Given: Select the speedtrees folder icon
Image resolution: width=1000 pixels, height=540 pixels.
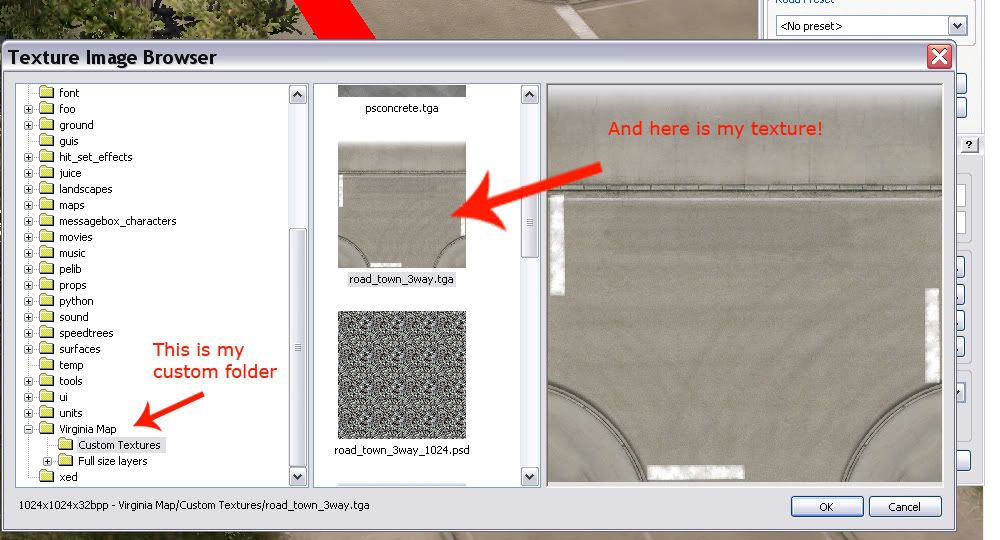Looking at the screenshot, I should (46, 333).
